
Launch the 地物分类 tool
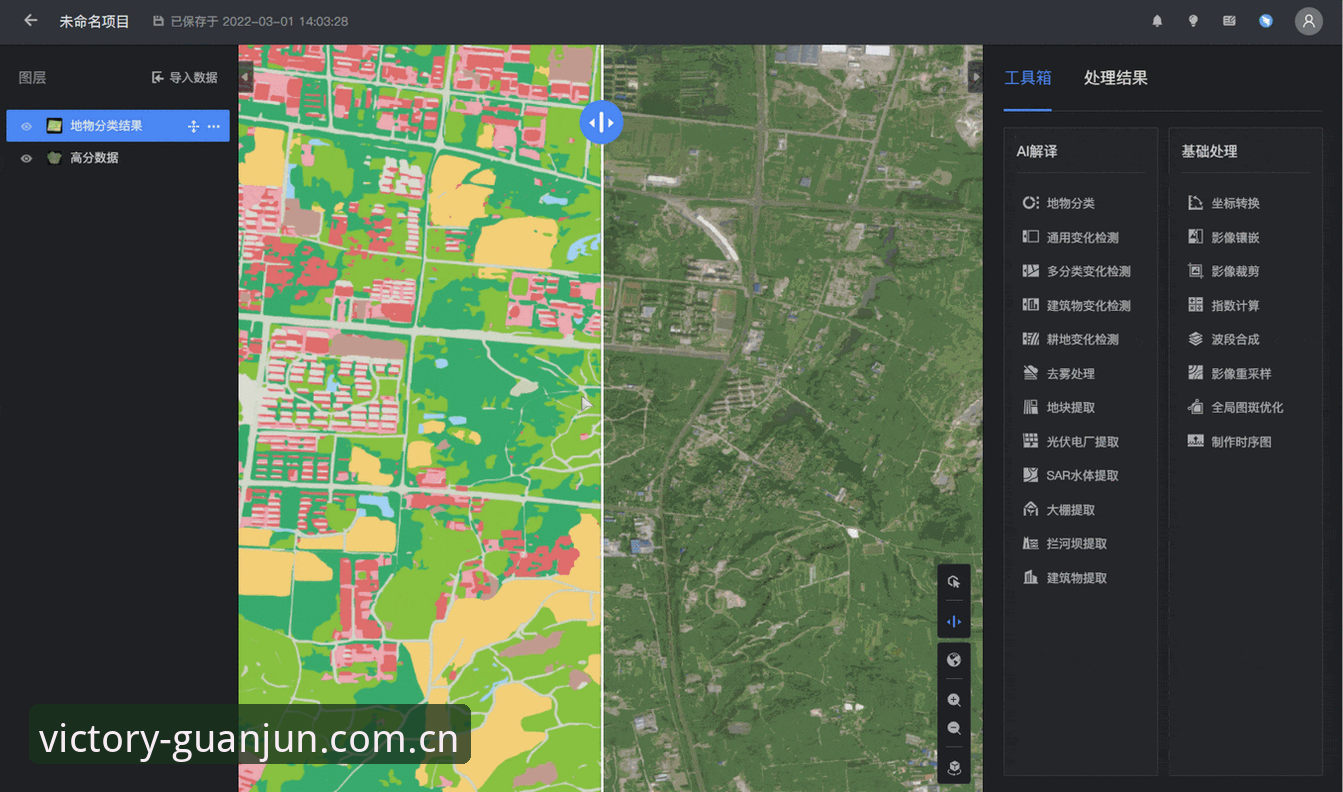coord(1059,203)
